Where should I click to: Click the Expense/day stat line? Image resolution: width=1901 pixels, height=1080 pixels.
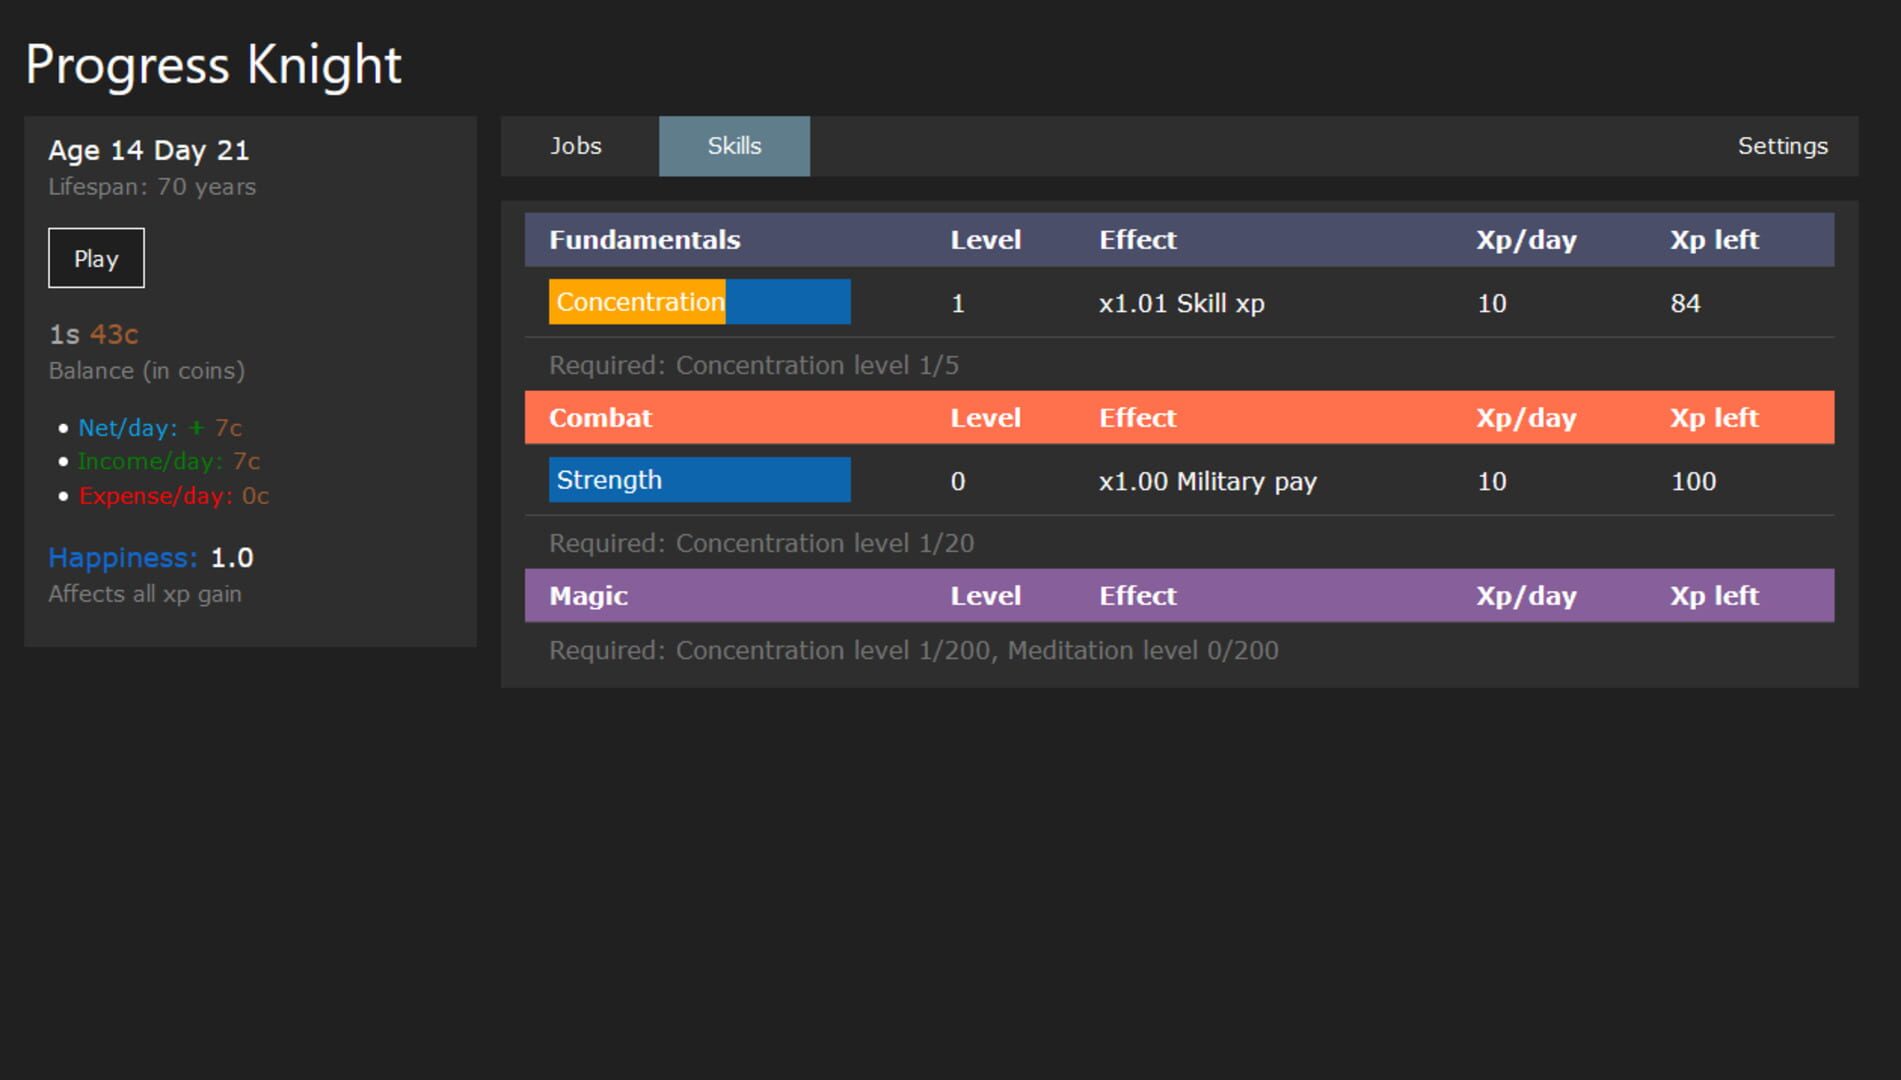click(173, 496)
